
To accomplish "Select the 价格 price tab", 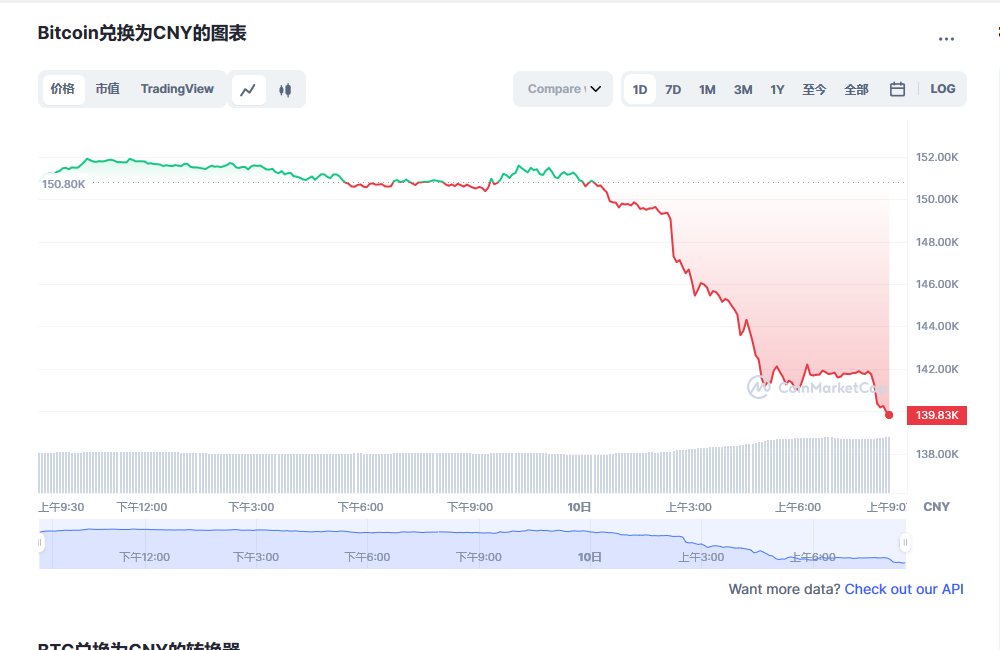I will click(62, 89).
